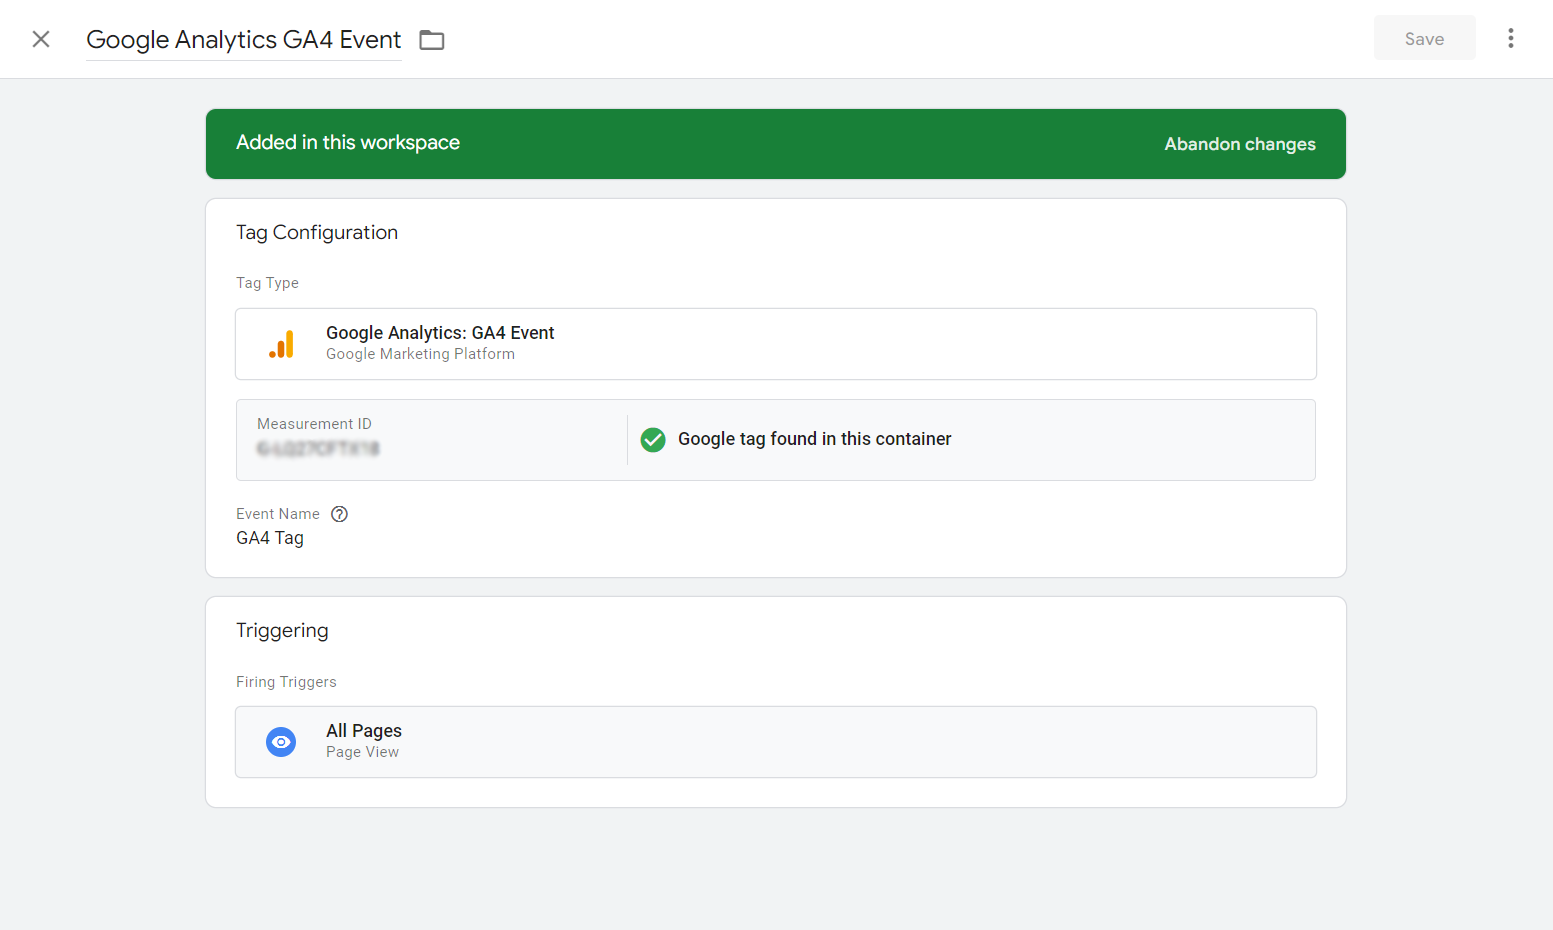This screenshot has width=1553, height=930.
Task: Open the Event Name help question icon
Action: 340,514
